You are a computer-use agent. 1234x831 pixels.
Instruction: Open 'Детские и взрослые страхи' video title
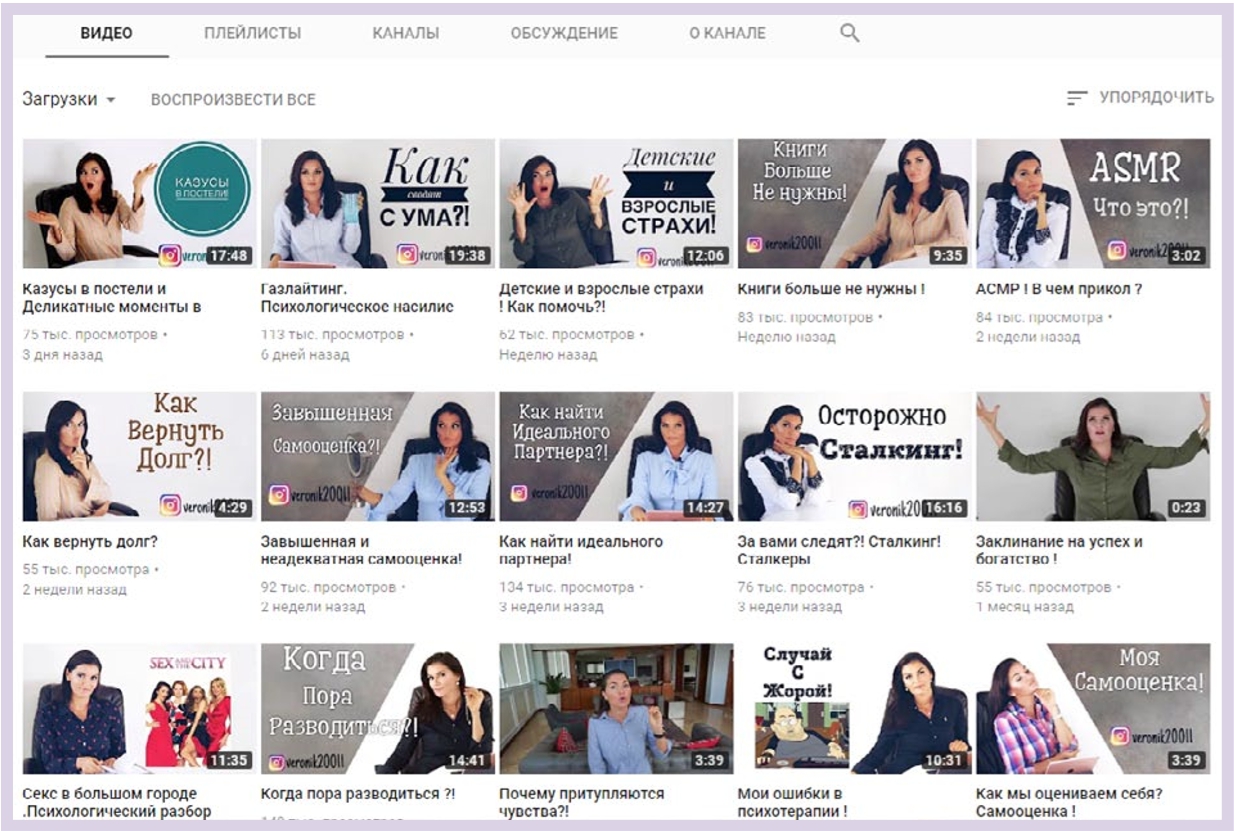click(x=600, y=297)
